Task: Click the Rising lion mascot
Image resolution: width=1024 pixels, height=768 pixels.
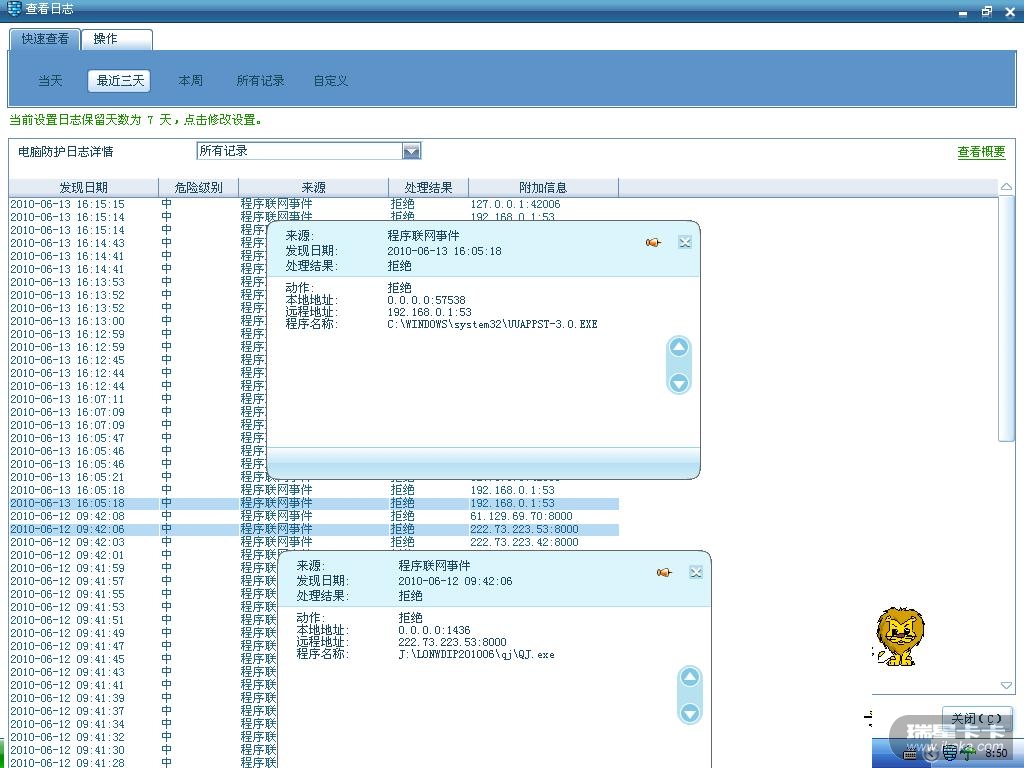Action: coord(899,636)
